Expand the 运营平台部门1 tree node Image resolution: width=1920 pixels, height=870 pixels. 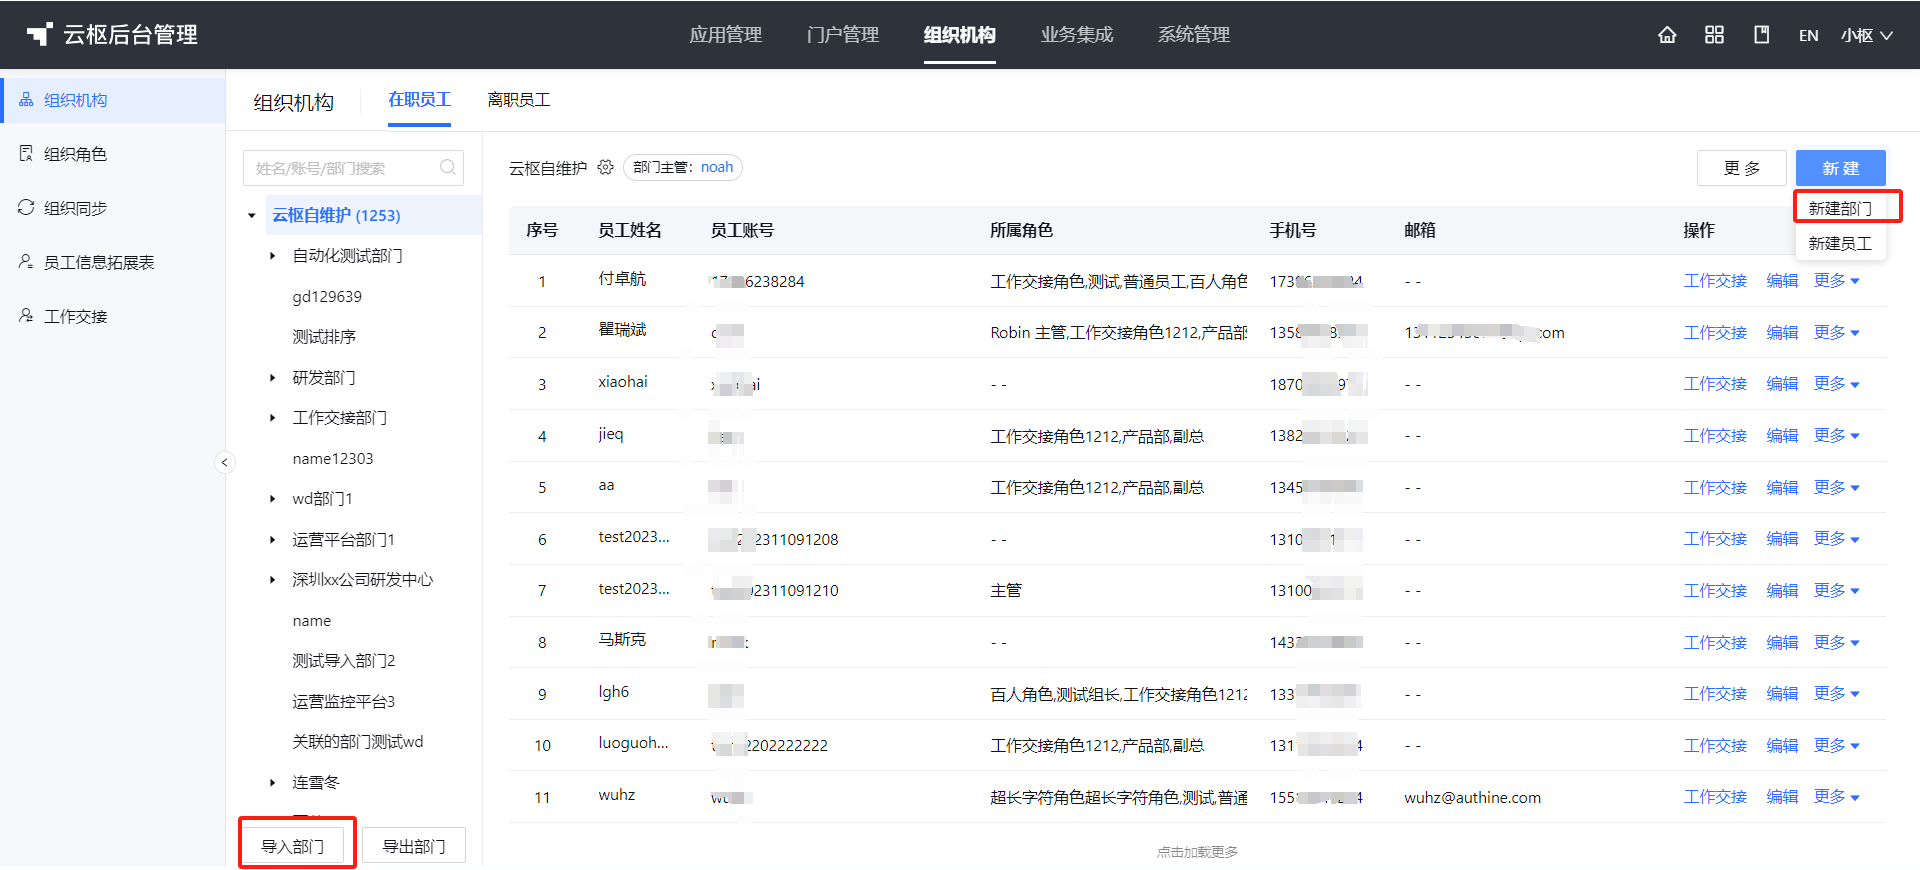(x=272, y=540)
